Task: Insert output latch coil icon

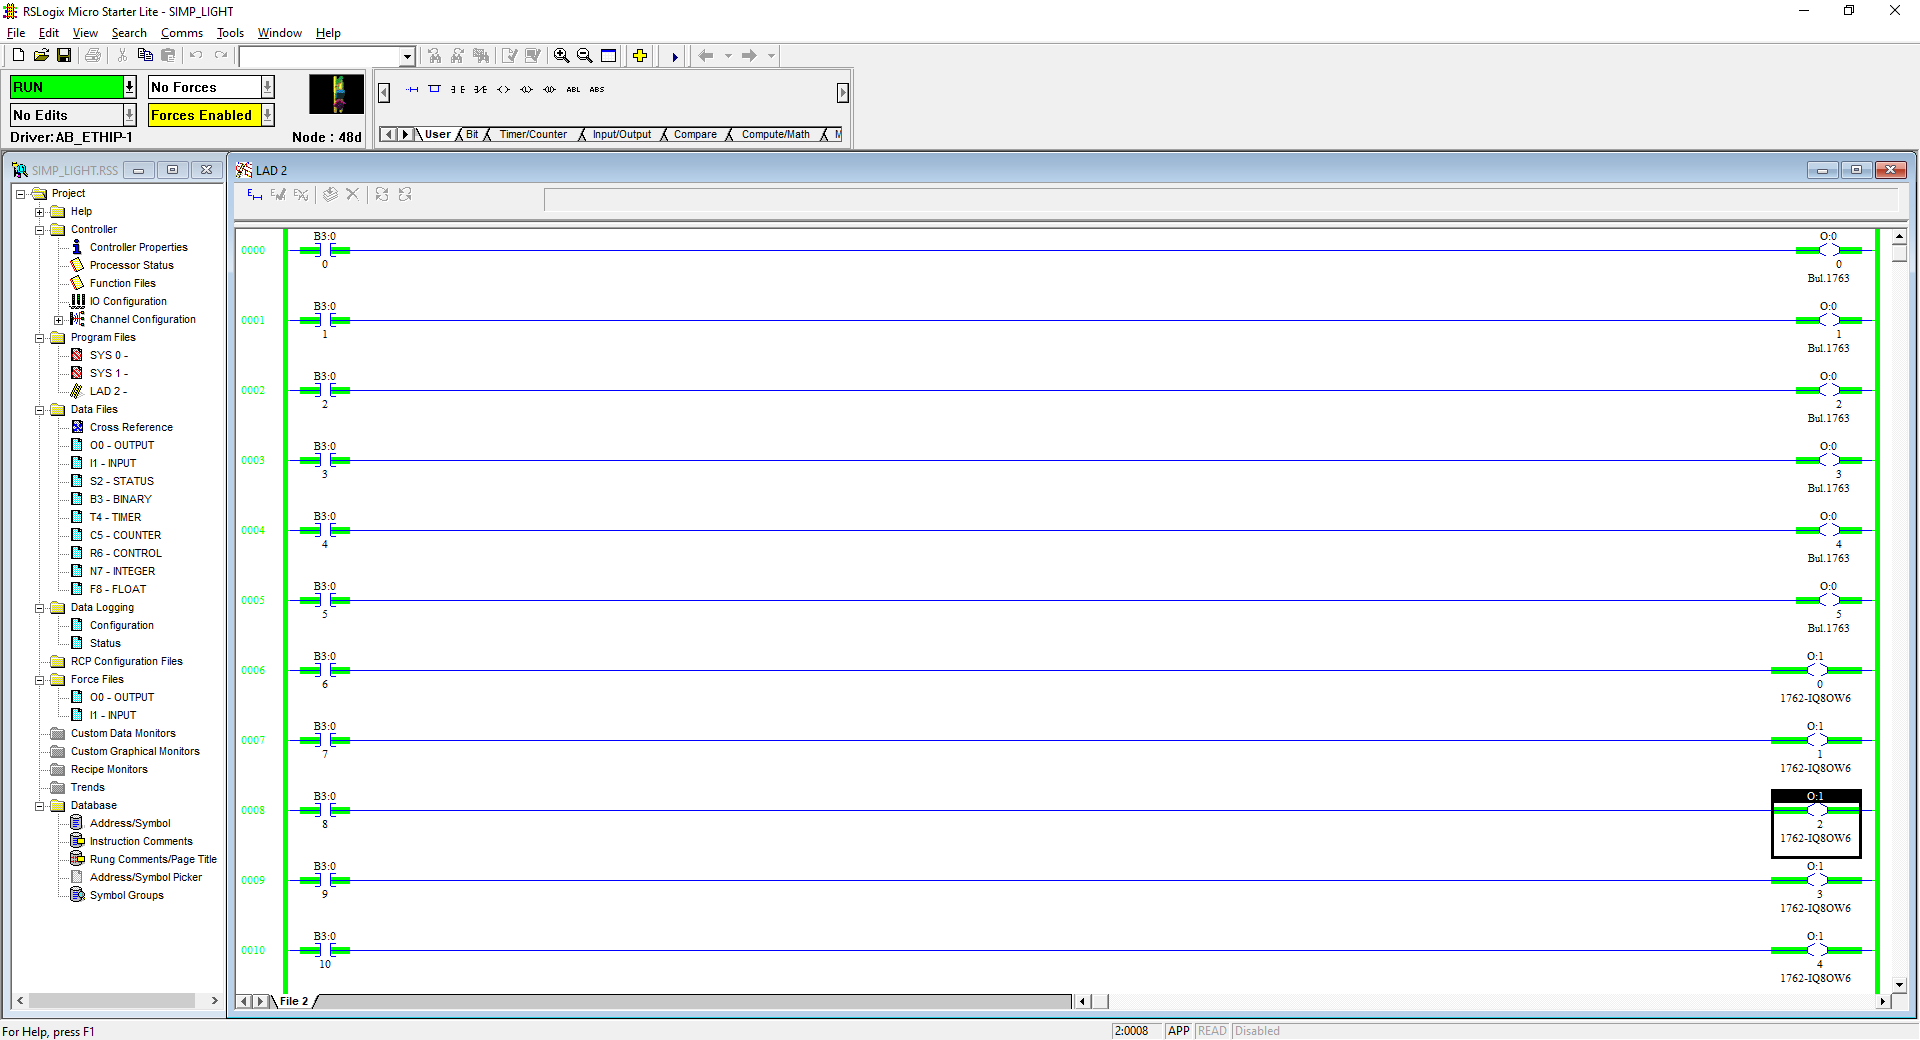Action: (x=526, y=90)
